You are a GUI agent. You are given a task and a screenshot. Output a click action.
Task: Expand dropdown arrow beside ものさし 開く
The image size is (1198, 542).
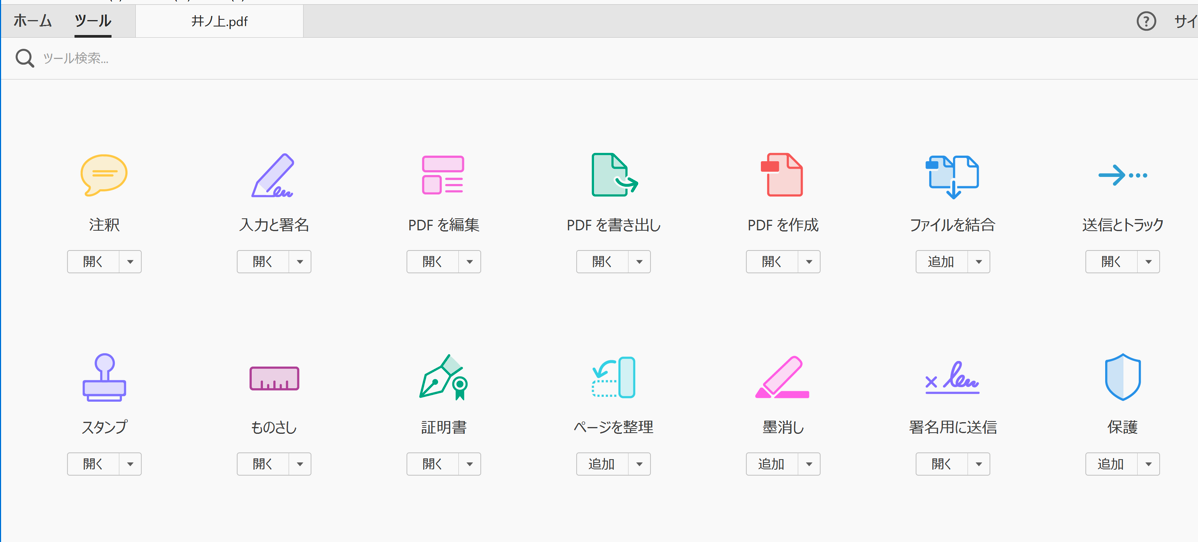[x=300, y=464]
